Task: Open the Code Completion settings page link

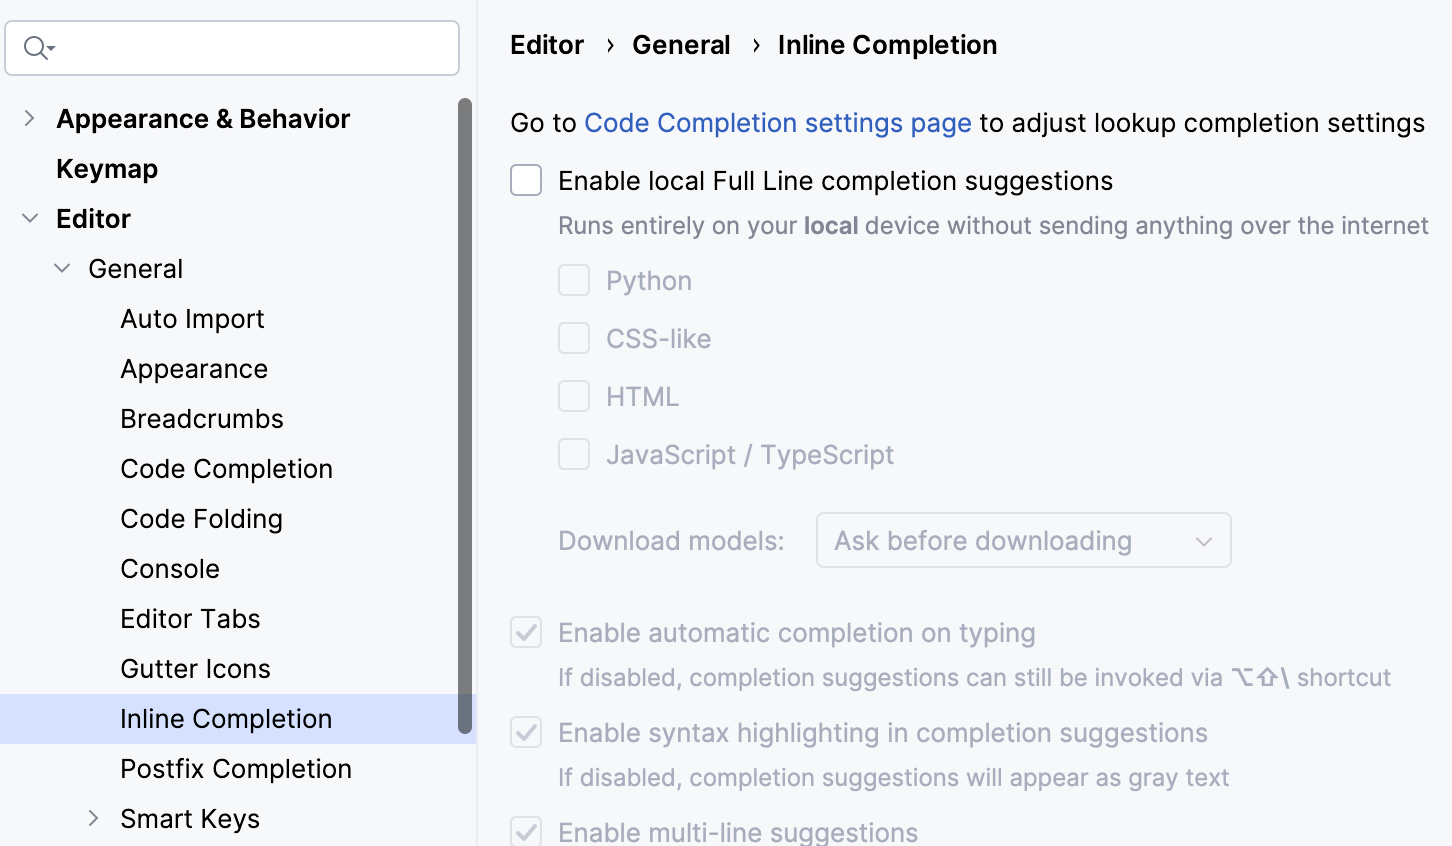Action: pos(777,123)
